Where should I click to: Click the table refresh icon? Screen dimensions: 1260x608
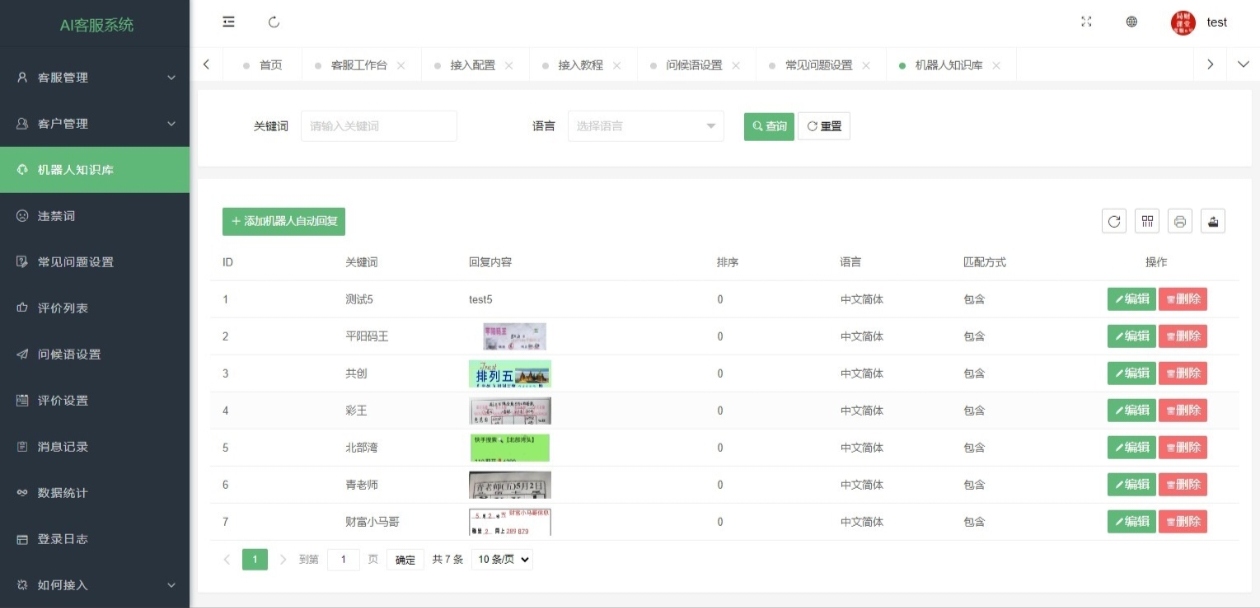coord(1114,222)
